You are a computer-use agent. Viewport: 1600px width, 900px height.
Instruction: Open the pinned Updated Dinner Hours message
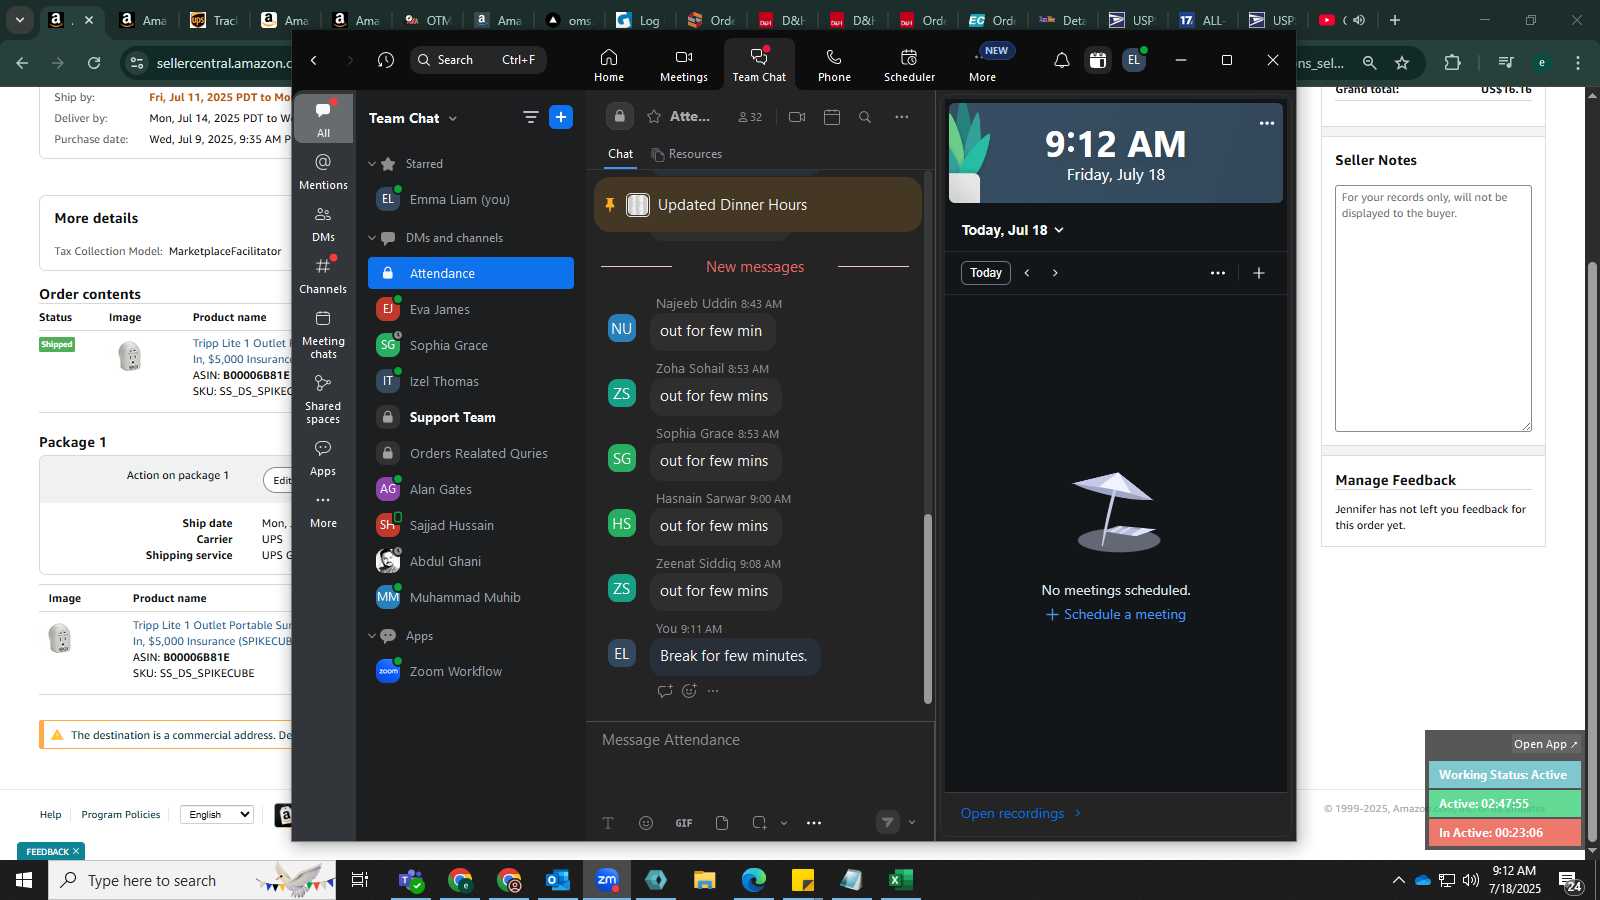(x=758, y=205)
